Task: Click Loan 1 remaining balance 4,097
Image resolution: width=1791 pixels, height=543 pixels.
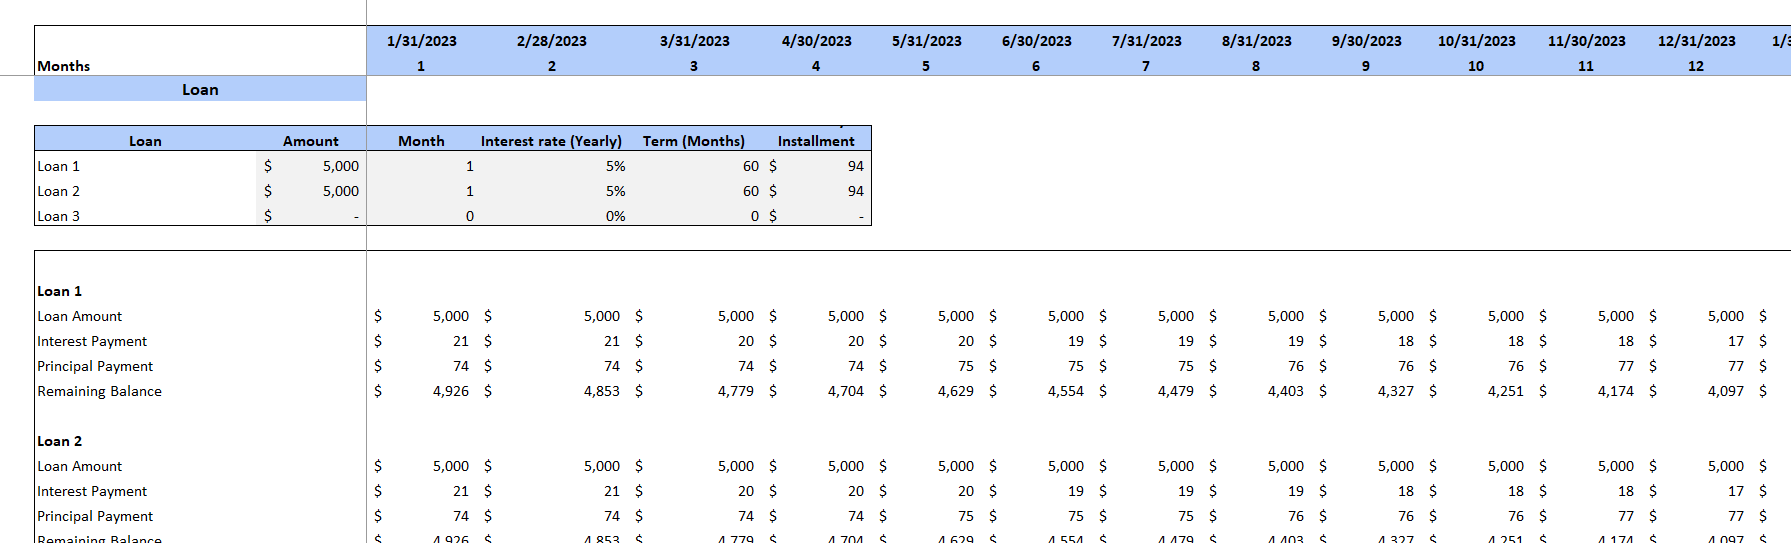Action: 1726,391
